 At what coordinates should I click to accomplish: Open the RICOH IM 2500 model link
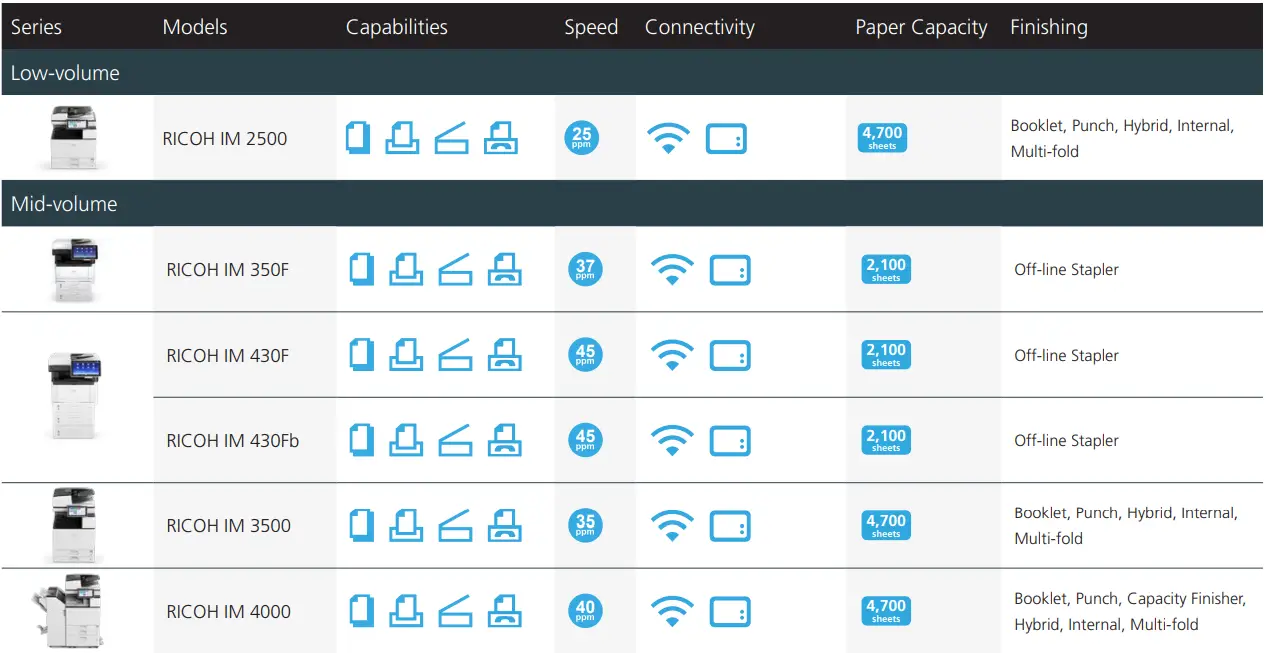[225, 139]
